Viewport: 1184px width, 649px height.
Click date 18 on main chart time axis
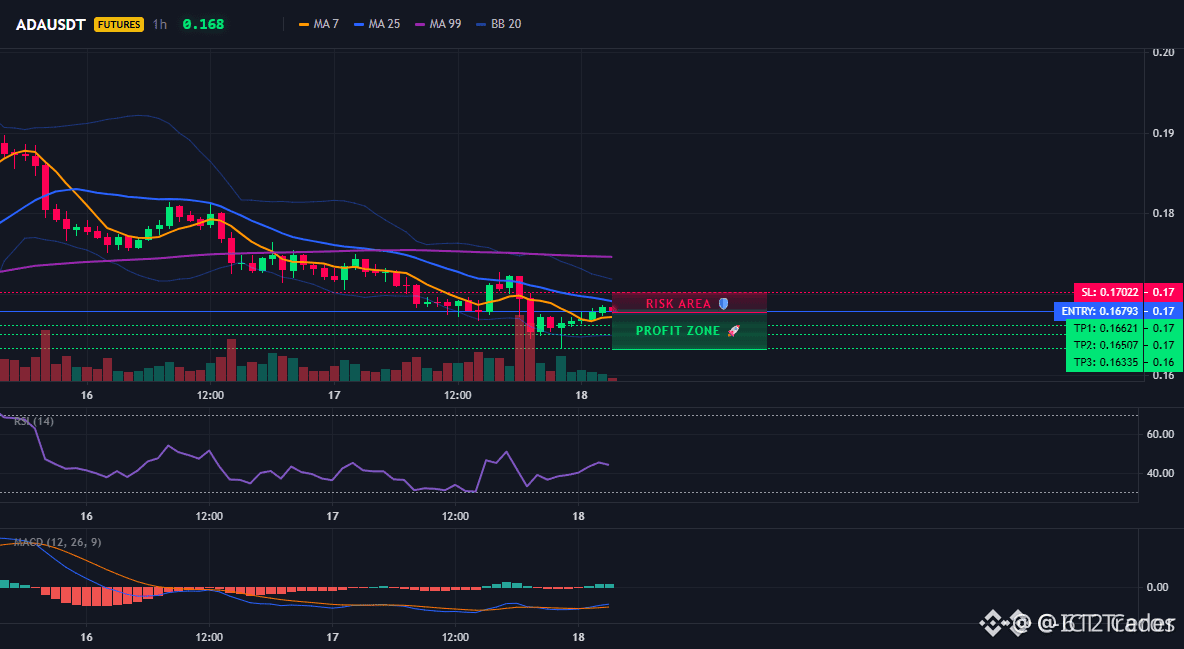(581, 395)
